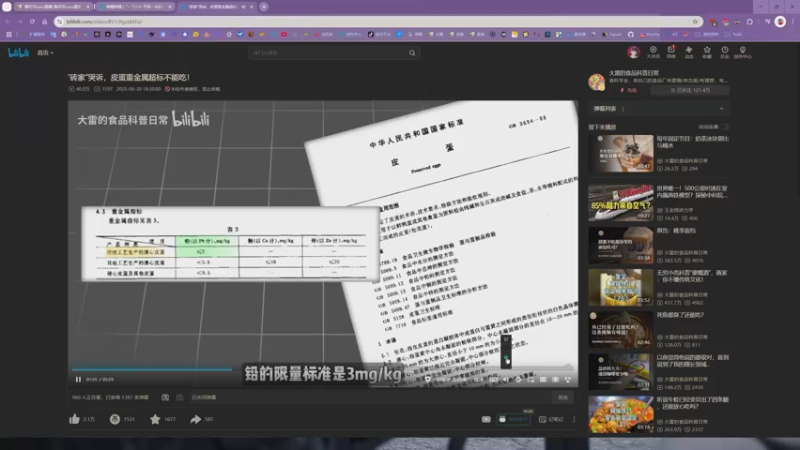Open the player settings gear icon
The image size is (800, 450).
coord(518,380)
